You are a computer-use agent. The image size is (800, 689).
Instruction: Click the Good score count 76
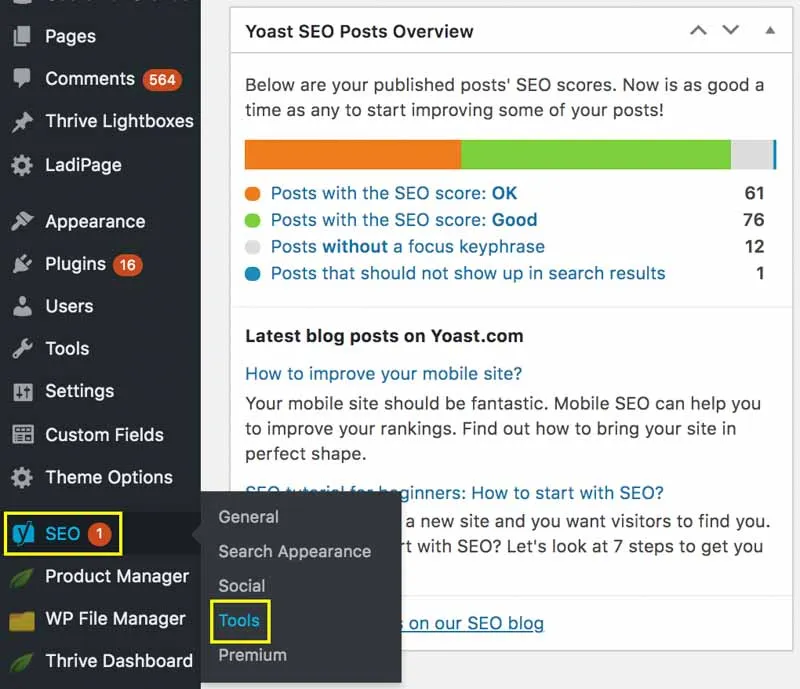point(754,220)
